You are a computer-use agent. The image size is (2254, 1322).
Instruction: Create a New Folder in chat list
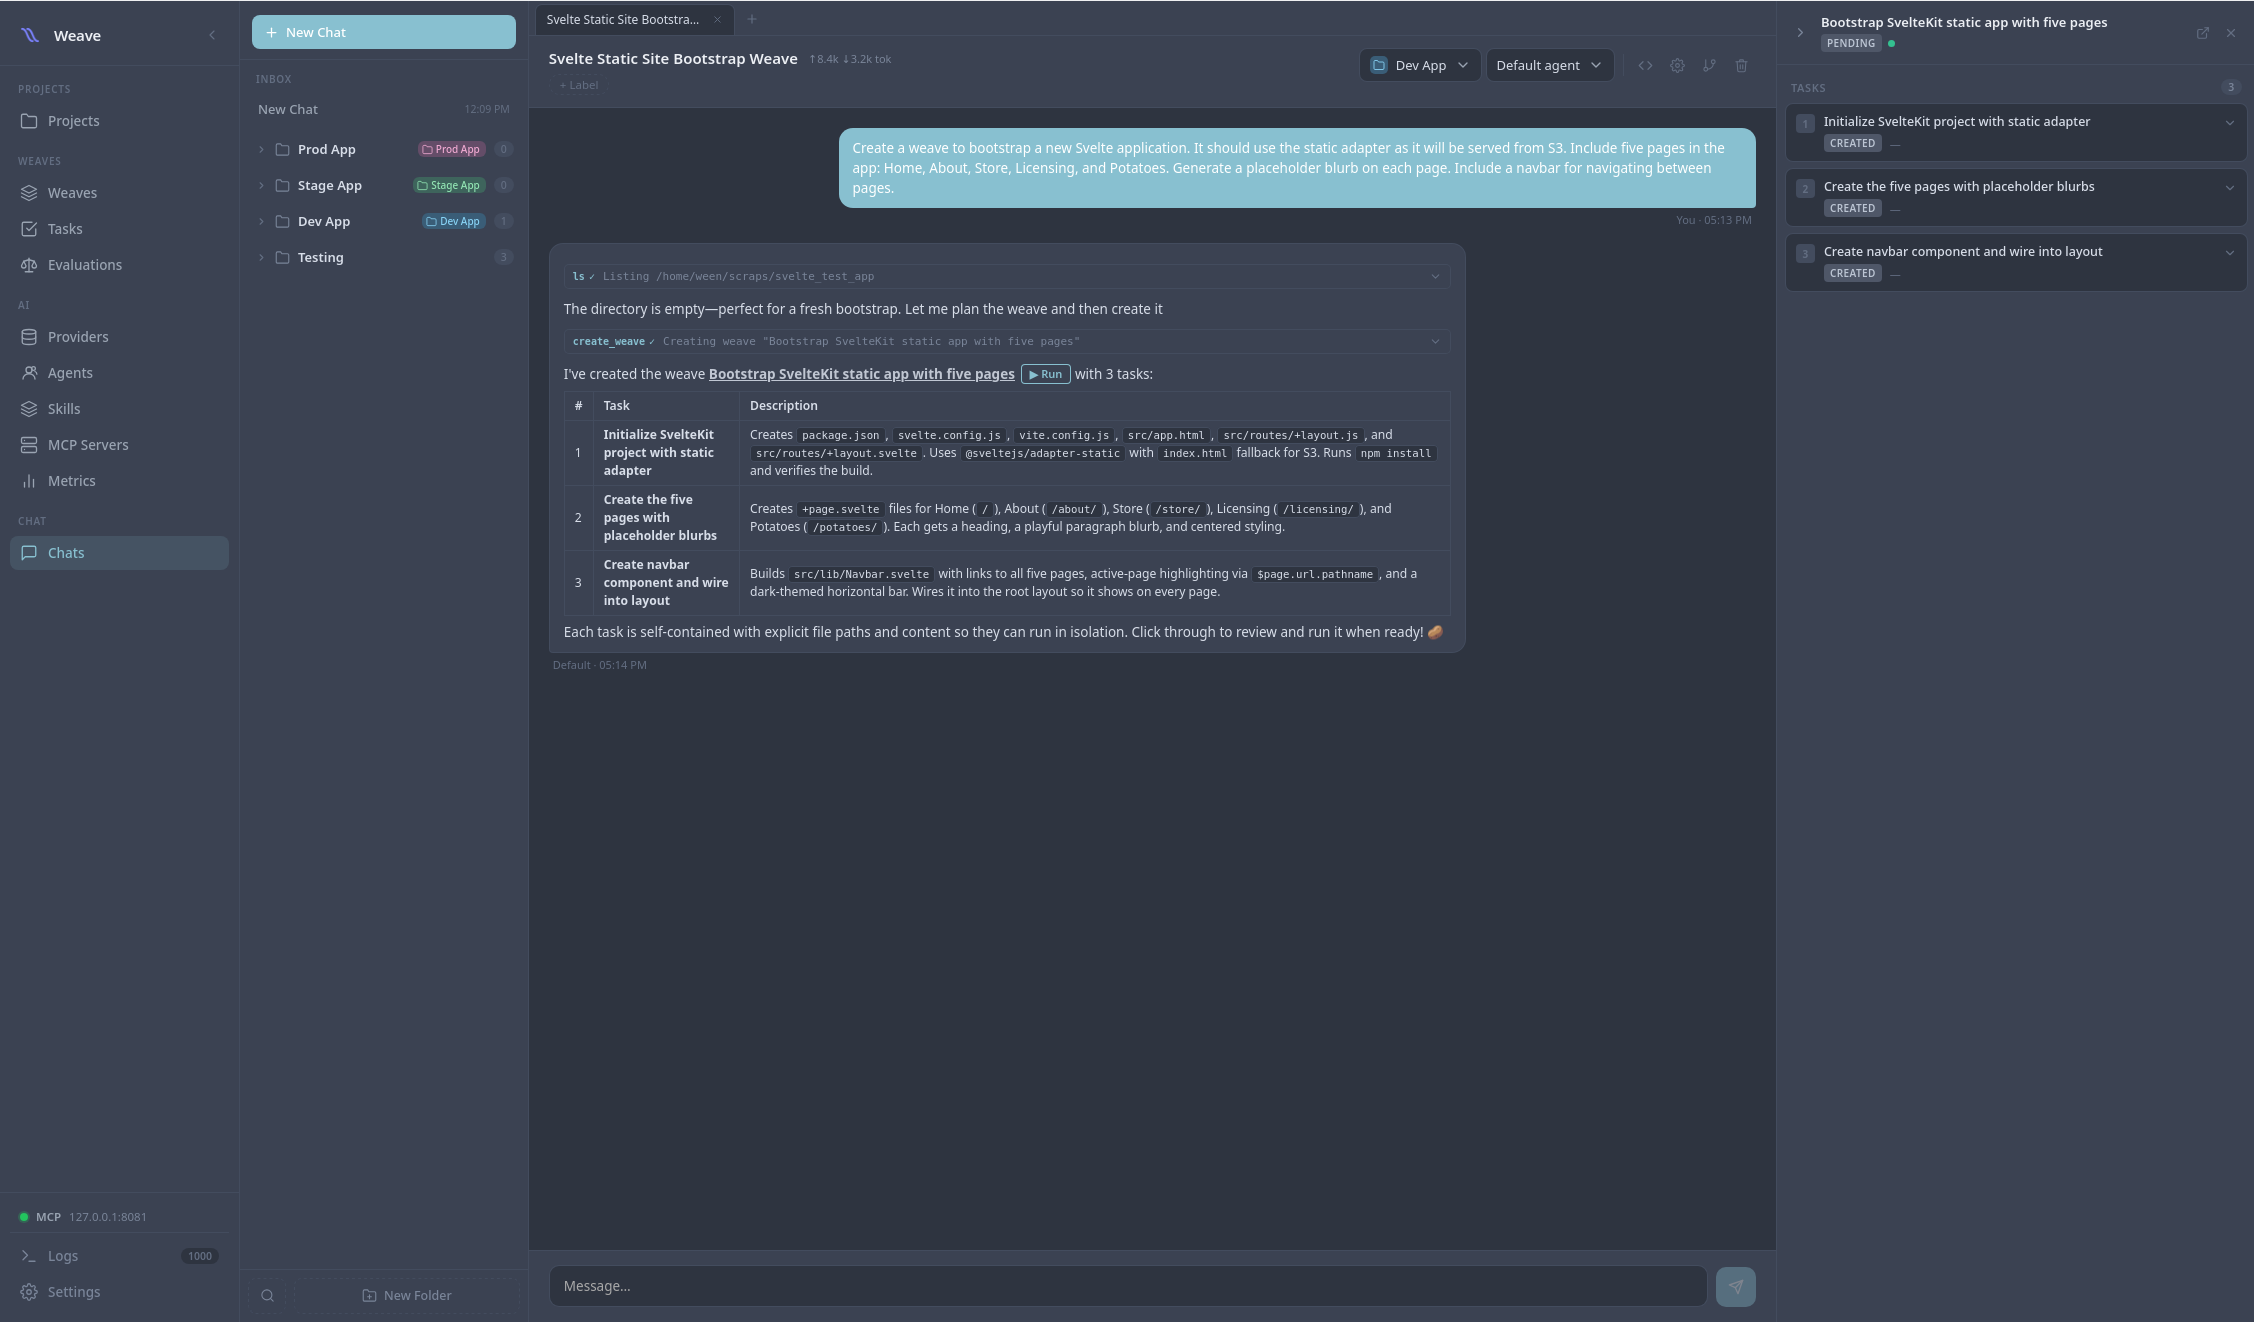click(x=406, y=1296)
